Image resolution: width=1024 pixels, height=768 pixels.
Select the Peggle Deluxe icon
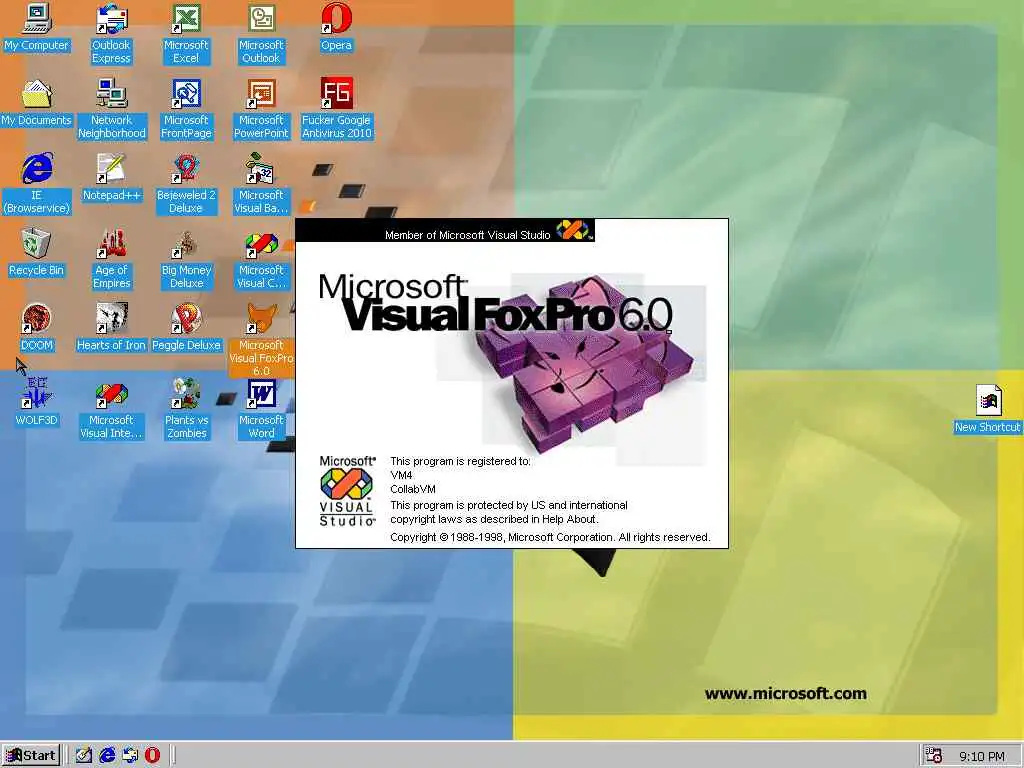pyautogui.click(x=186, y=328)
